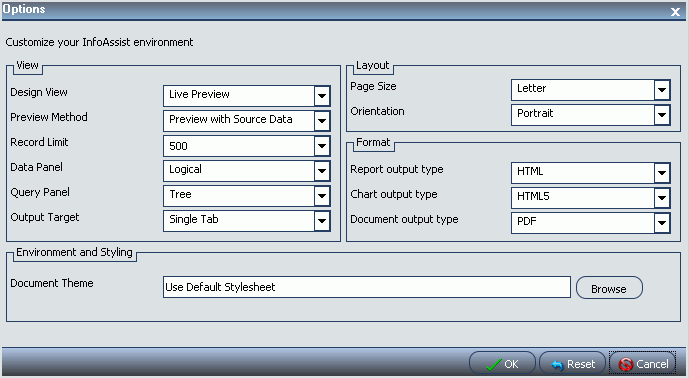Click the Design View label
The width and height of the screenshot is (689, 378).
(39, 92)
